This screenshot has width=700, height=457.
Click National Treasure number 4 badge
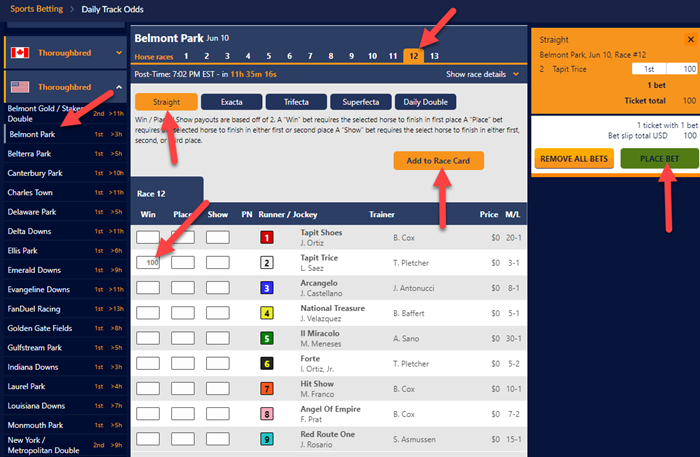(267, 313)
